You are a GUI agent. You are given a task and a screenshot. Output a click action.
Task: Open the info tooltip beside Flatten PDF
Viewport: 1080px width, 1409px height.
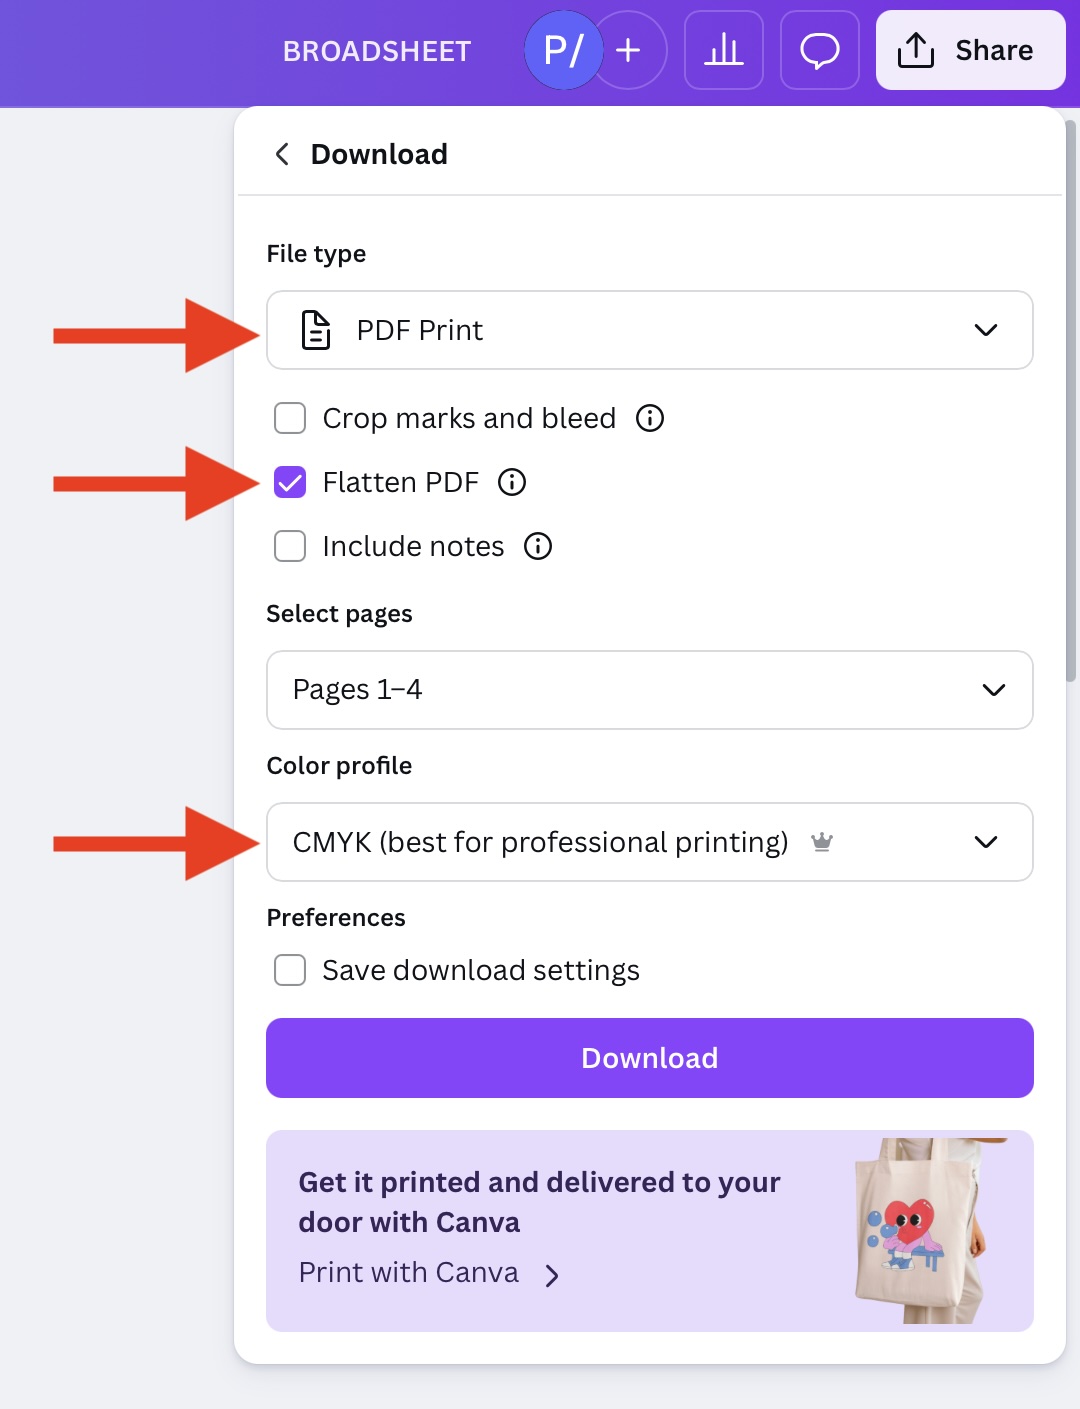[512, 483]
